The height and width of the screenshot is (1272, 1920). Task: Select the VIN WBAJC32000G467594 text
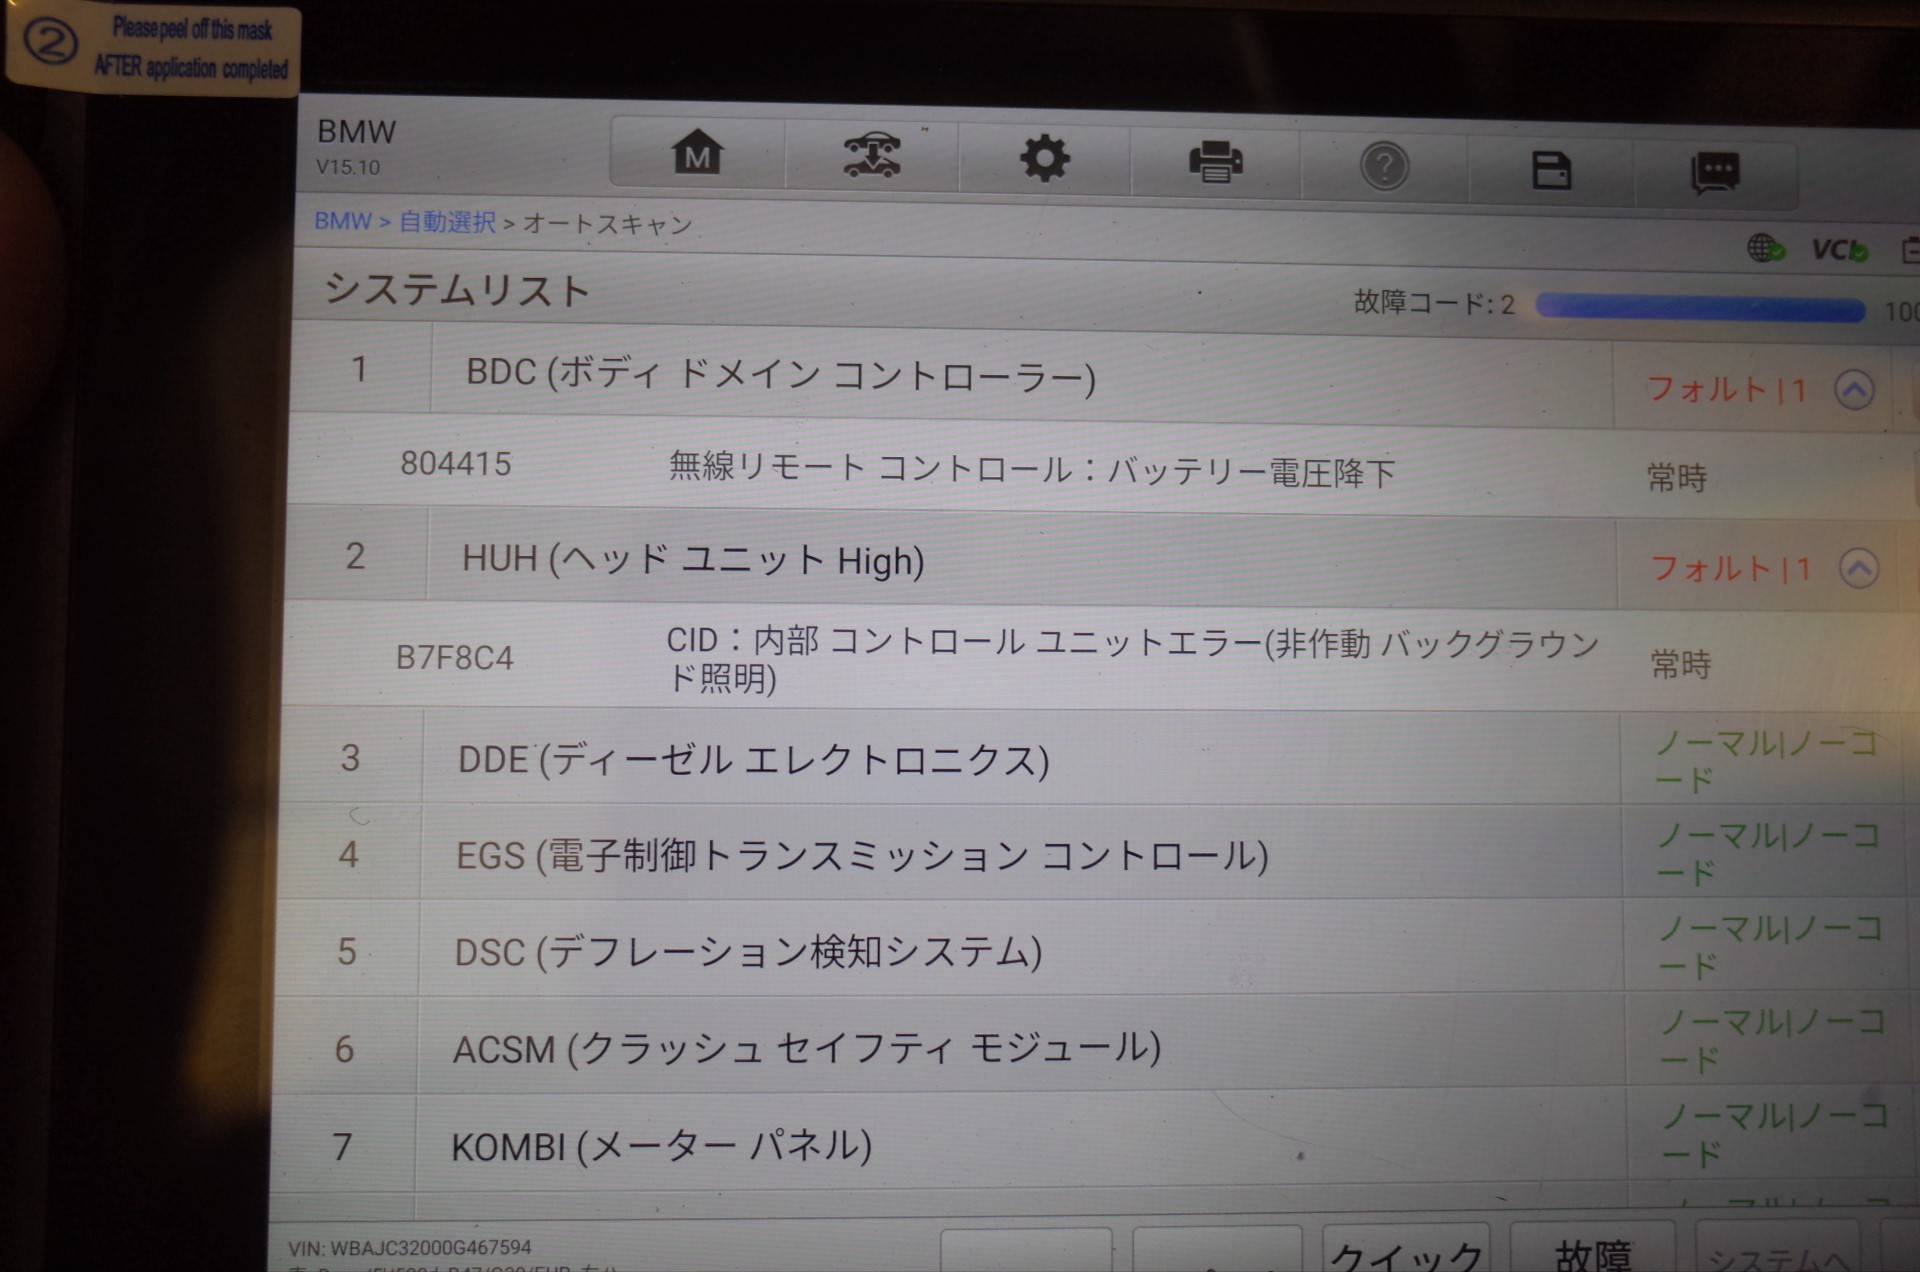[x=410, y=1247]
